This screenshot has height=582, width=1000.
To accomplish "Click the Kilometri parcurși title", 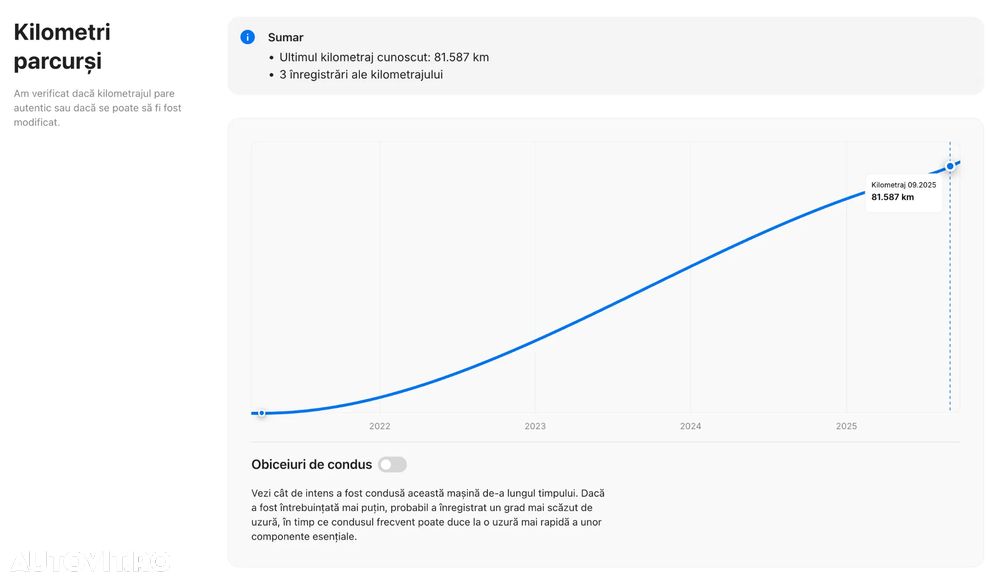I will tap(62, 46).
